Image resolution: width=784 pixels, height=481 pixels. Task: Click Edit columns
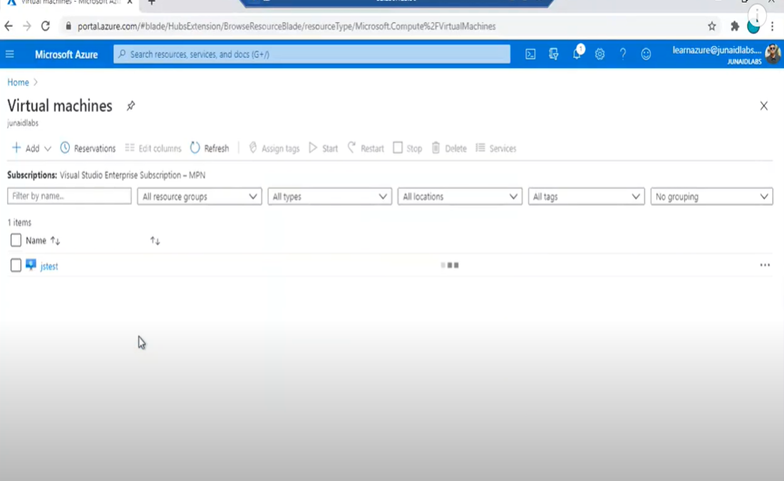153,148
